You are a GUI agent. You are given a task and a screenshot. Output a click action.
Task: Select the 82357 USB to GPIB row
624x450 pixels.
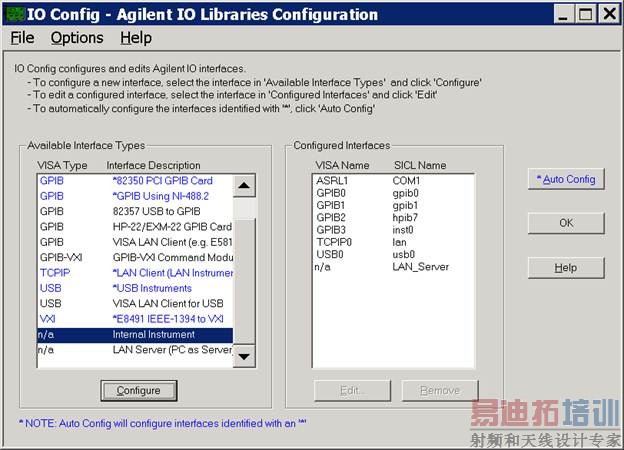[135, 211]
